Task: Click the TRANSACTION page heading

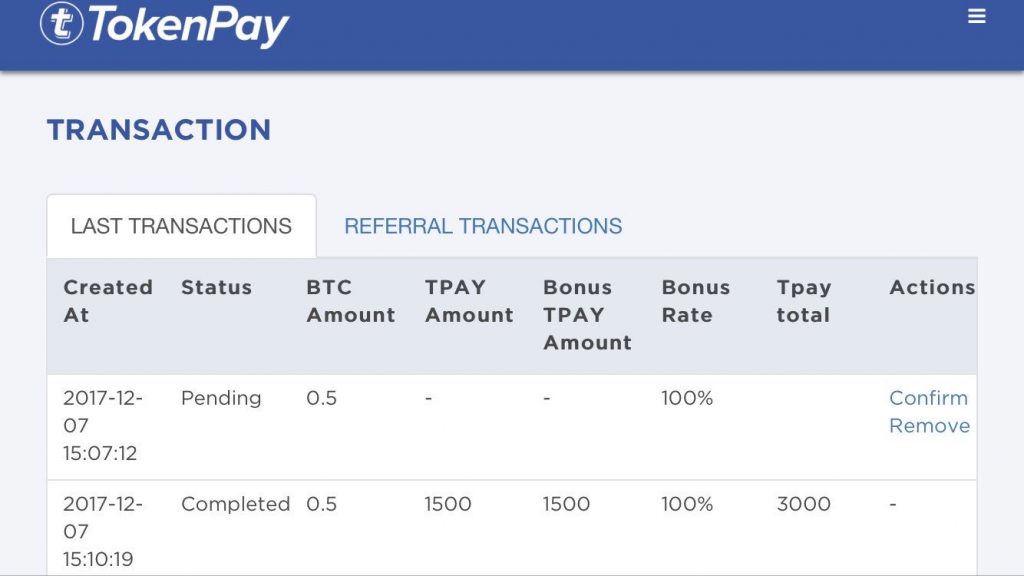Action: [x=159, y=130]
